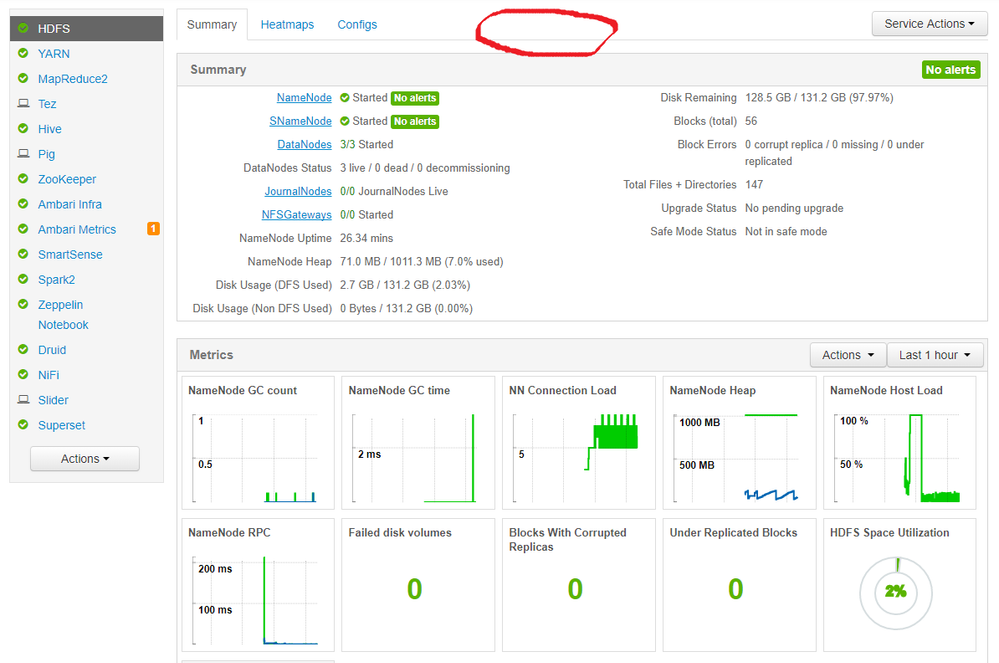The height and width of the screenshot is (663, 999).
Task: Switch to the Configs tab
Action: pyautogui.click(x=357, y=24)
